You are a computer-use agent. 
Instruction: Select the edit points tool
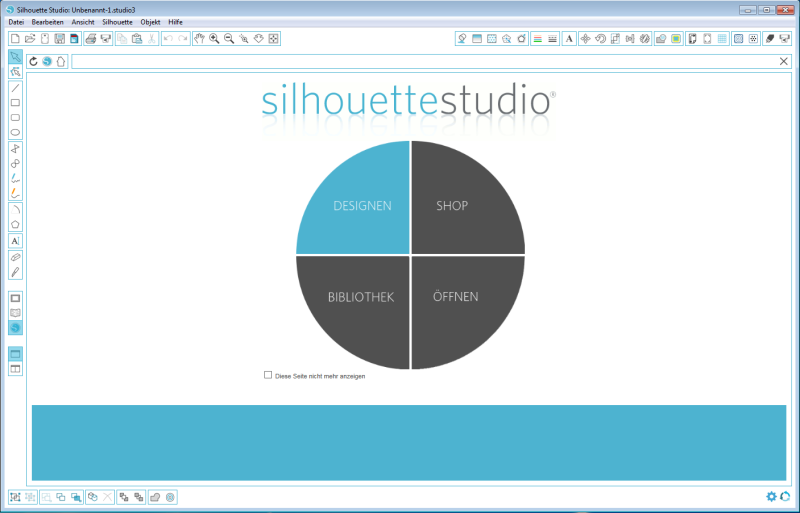click(15, 71)
